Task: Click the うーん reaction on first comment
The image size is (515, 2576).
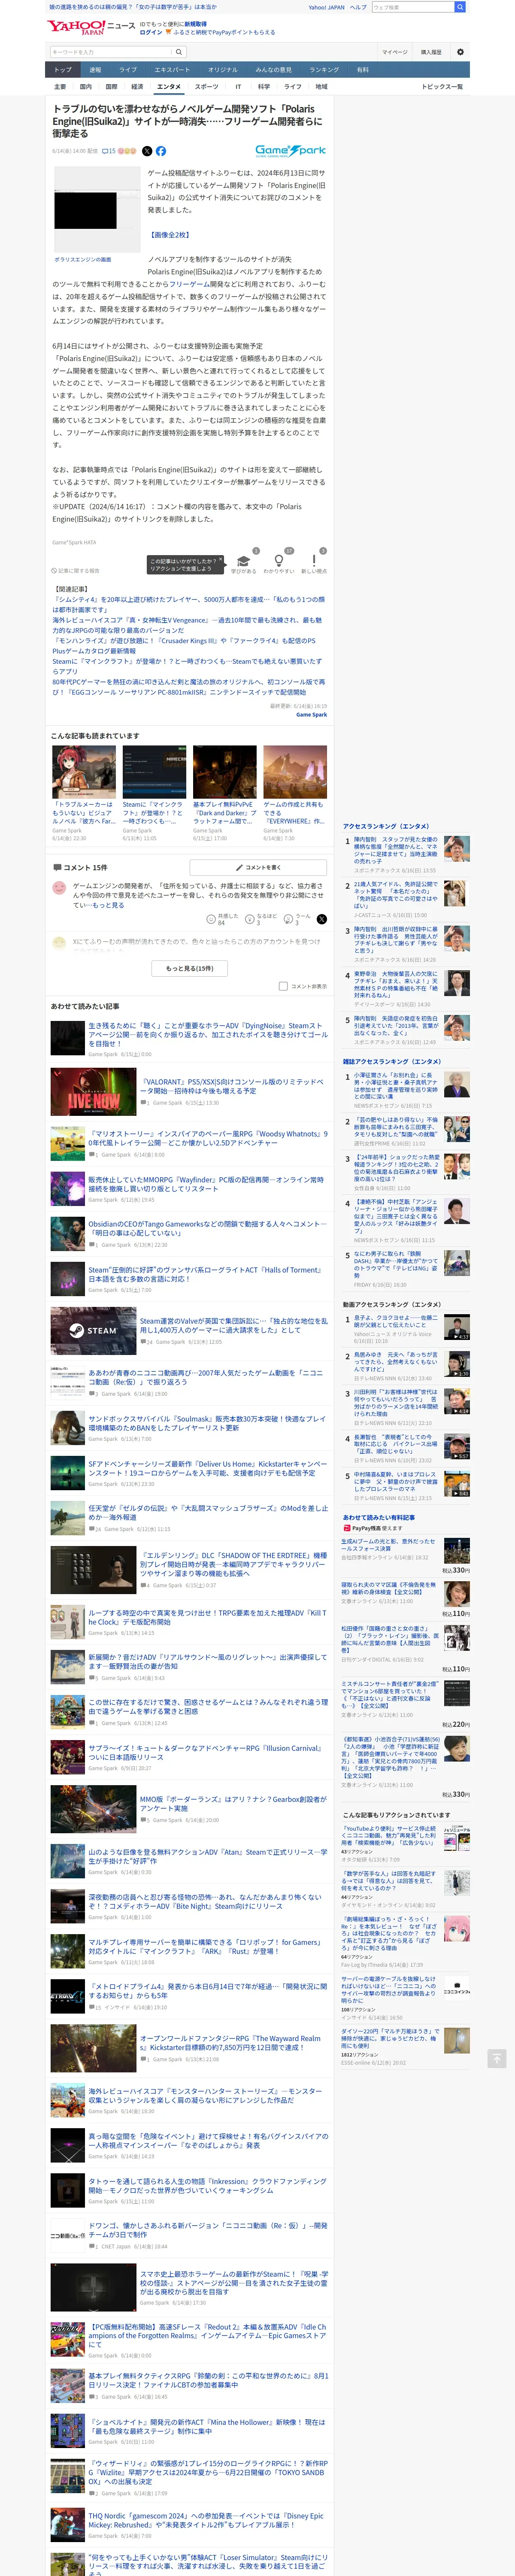Action: (288, 919)
